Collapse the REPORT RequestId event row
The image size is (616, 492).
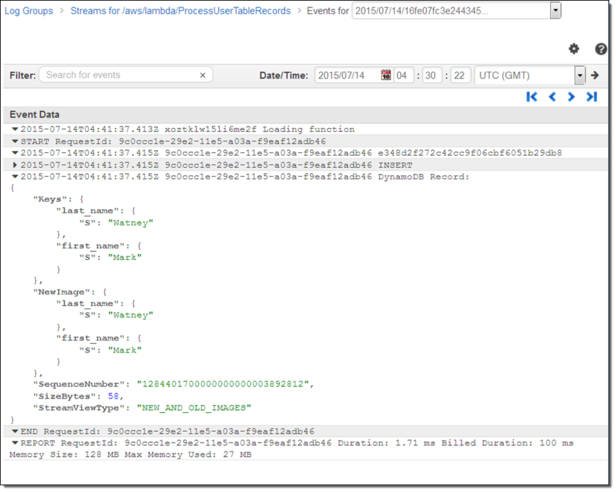15,443
